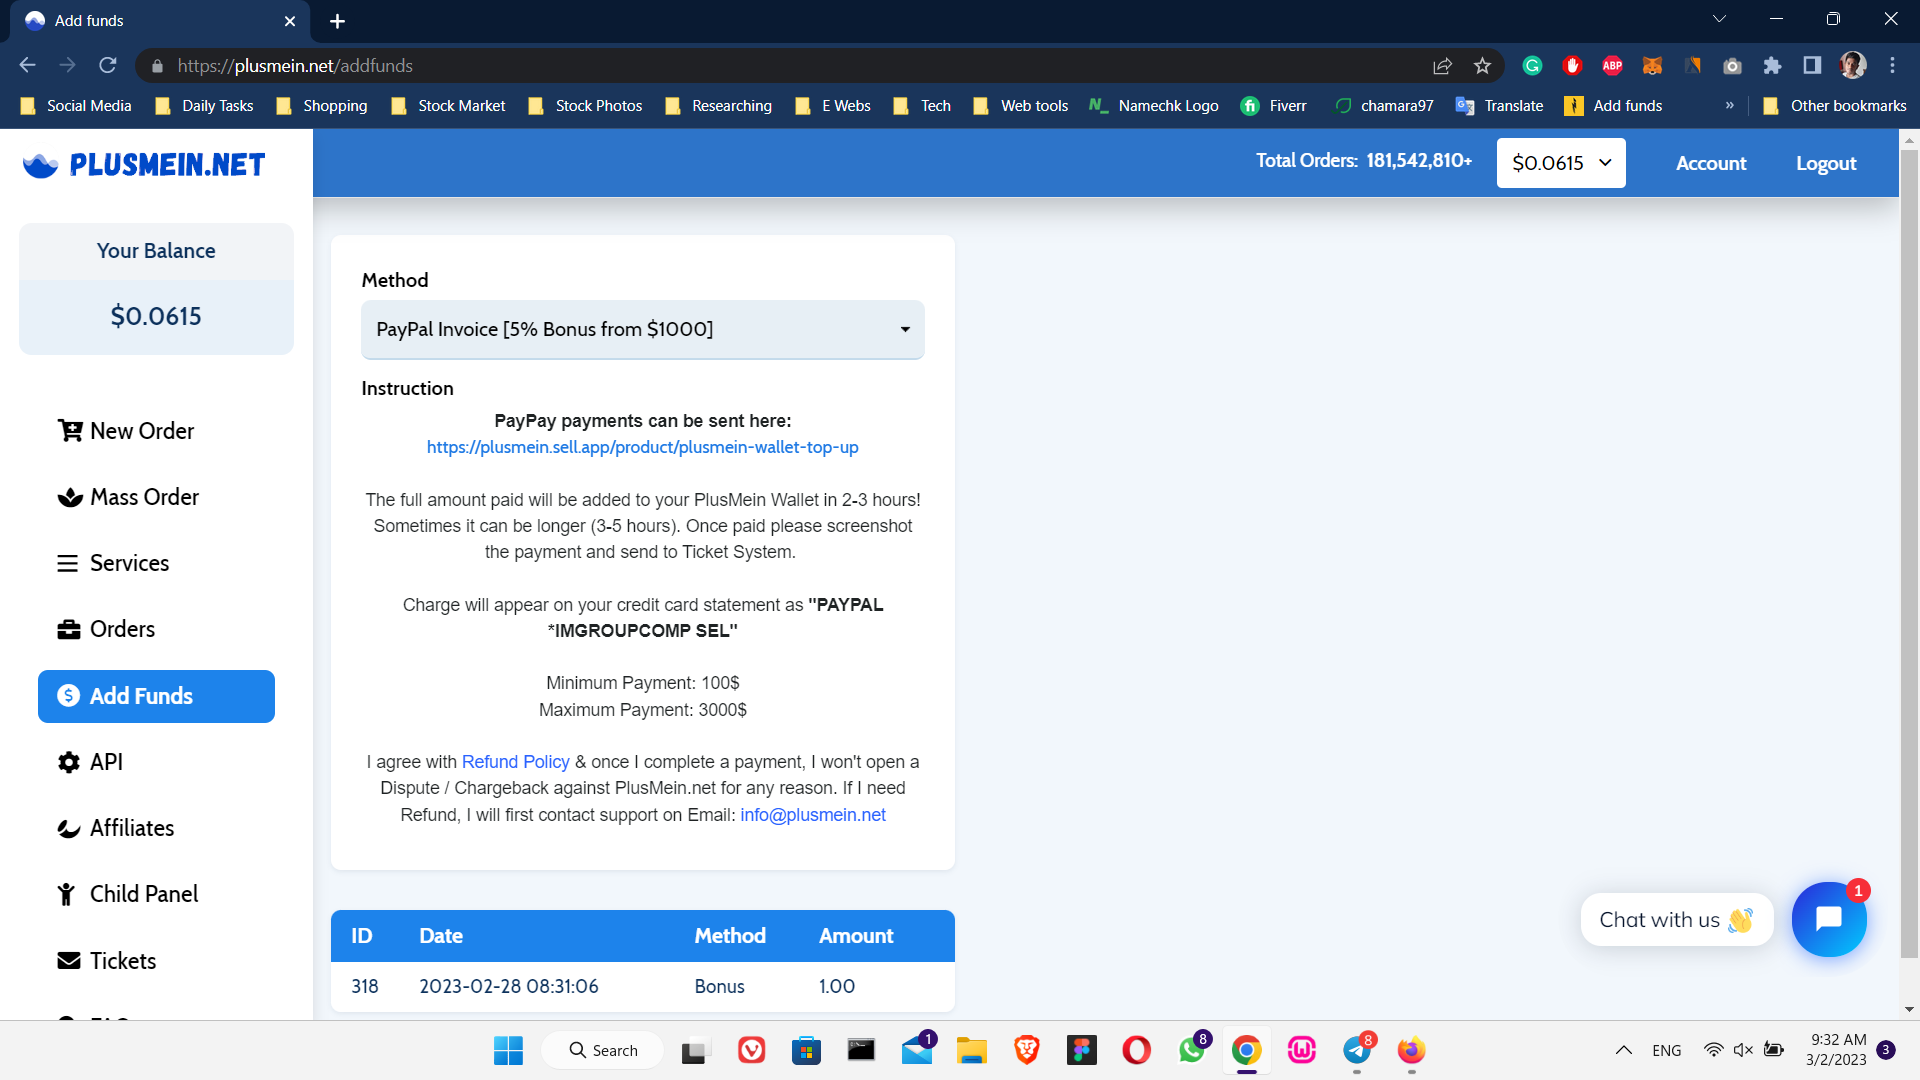The height and width of the screenshot is (1080, 1920).
Task: Click the Affiliates cart-wave icon
Action: tap(68, 828)
